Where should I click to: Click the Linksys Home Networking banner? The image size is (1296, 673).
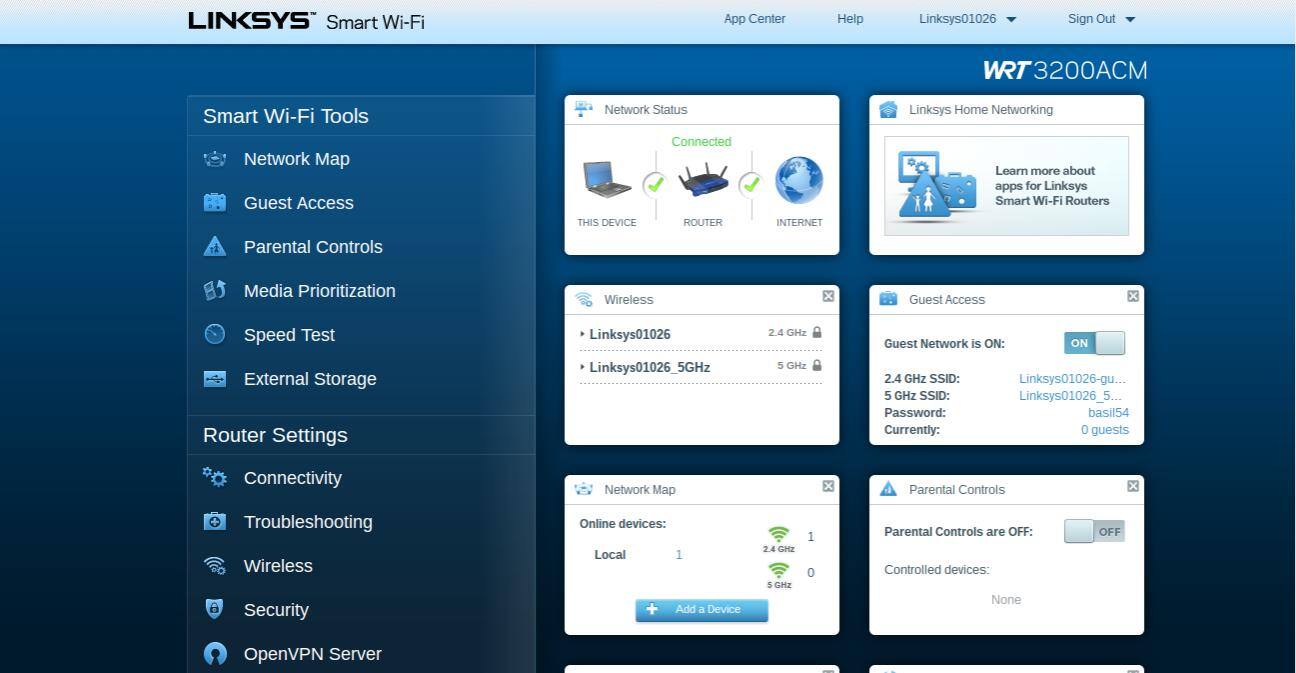[x=1006, y=186]
